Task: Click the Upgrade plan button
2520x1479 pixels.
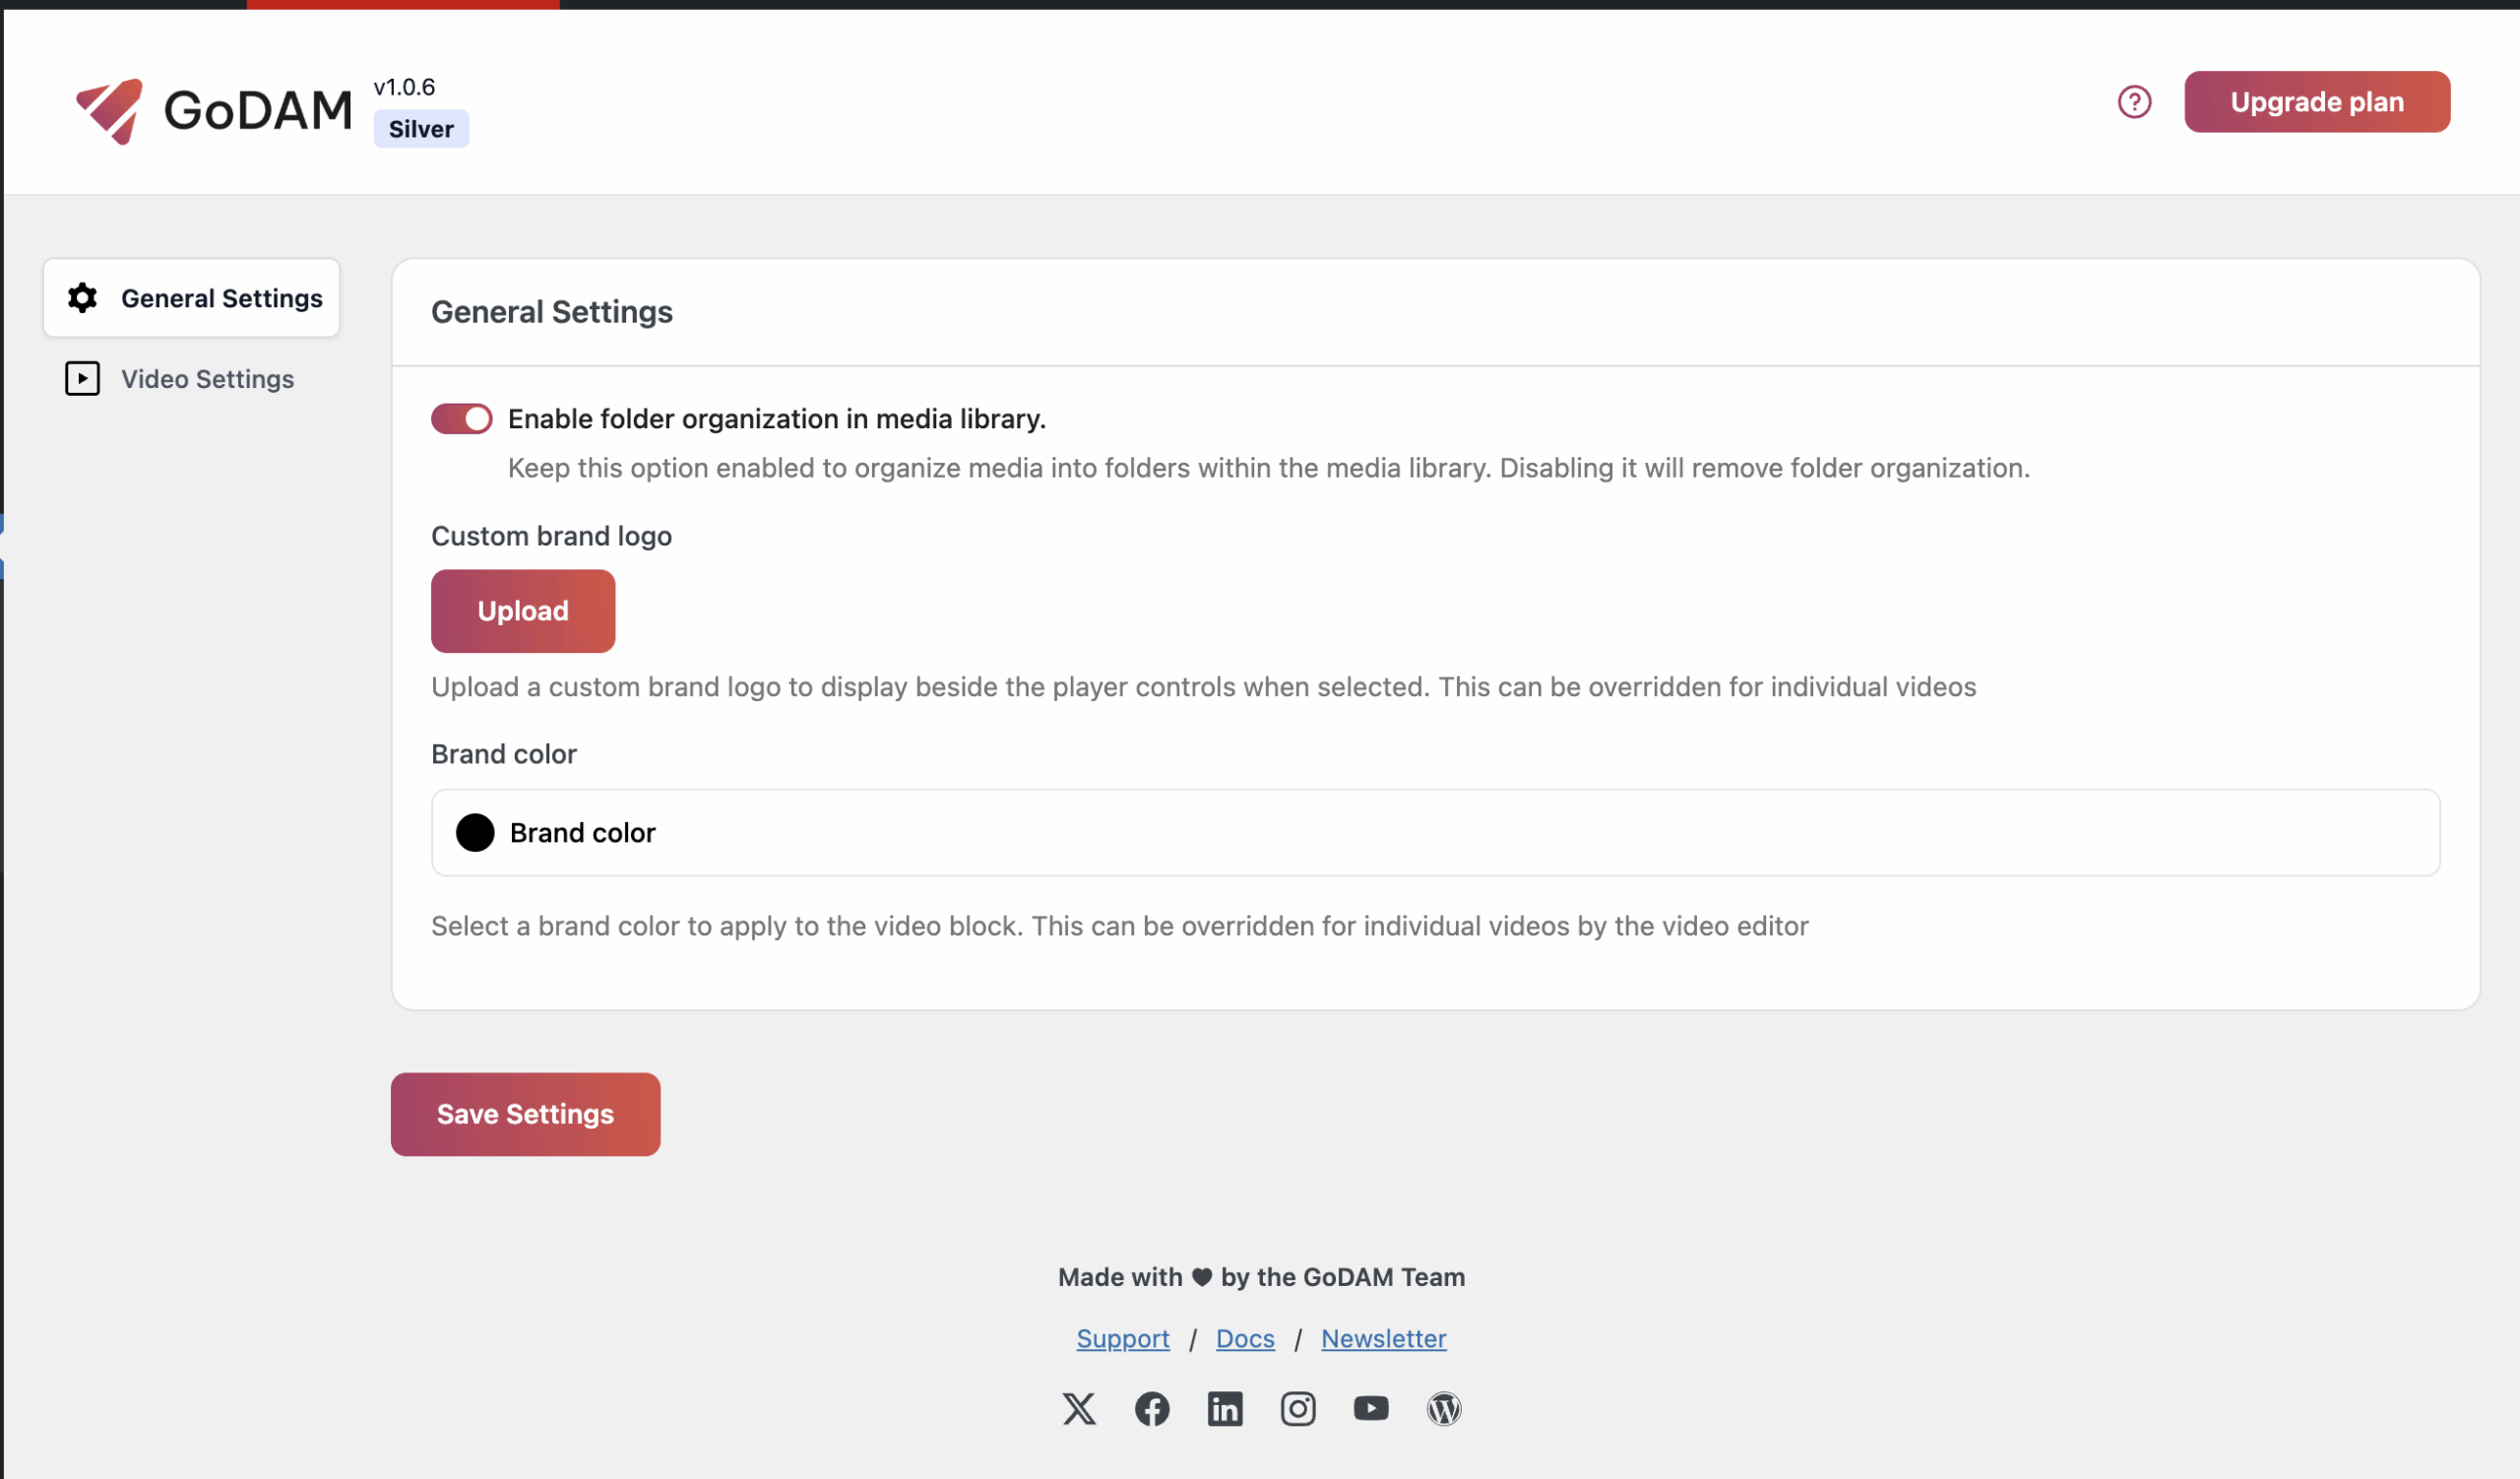Action: point(2317,102)
